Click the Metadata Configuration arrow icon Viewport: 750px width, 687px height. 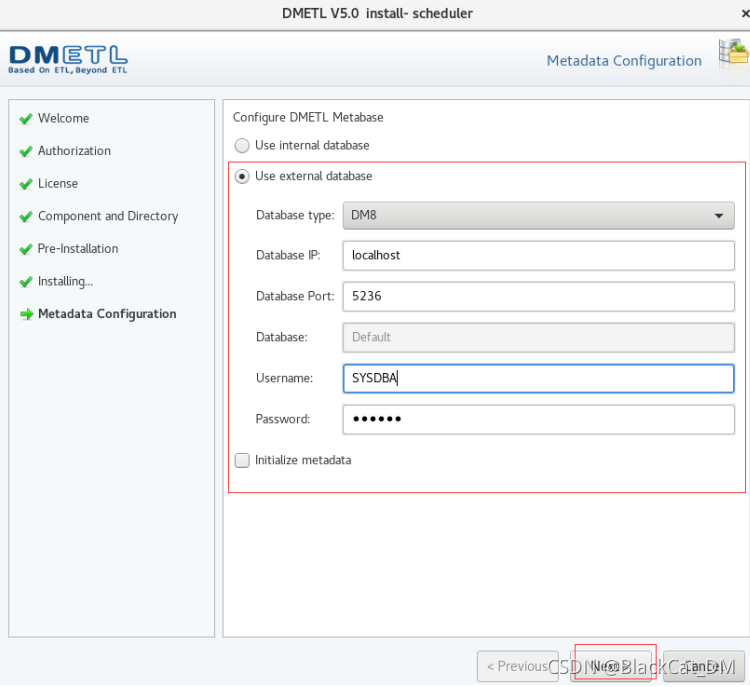click(x=26, y=314)
